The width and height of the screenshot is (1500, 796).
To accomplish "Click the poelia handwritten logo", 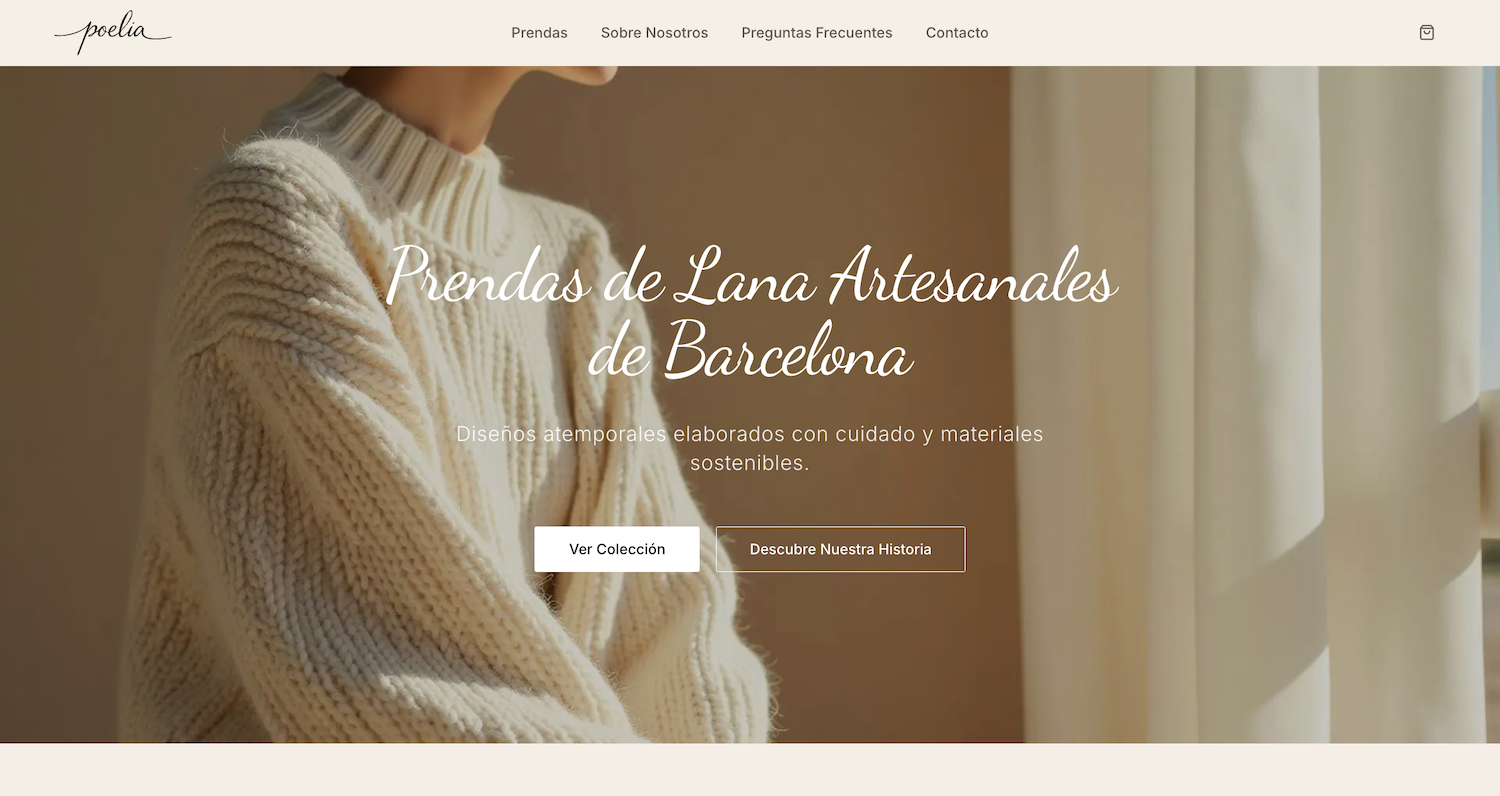I will tap(113, 33).
